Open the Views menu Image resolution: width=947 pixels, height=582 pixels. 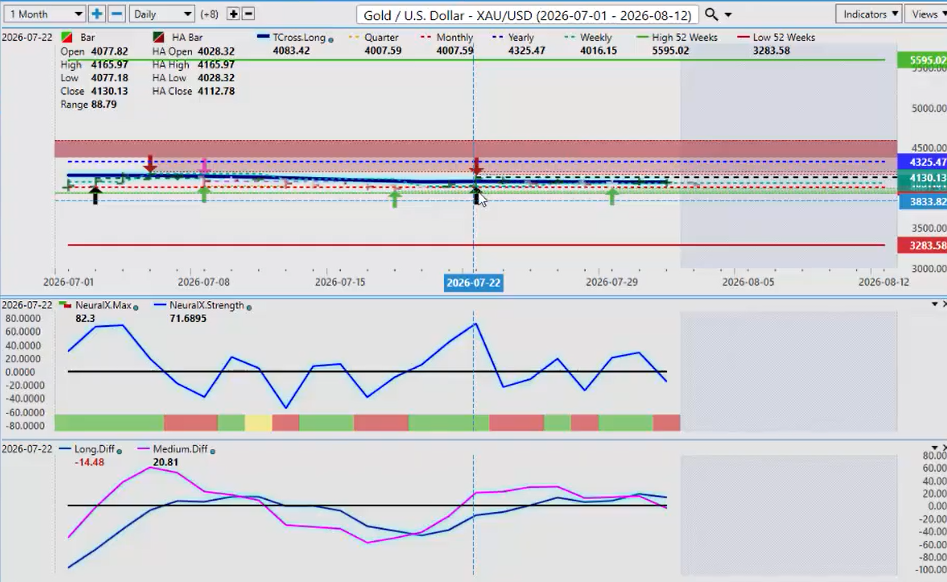click(x=927, y=14)
